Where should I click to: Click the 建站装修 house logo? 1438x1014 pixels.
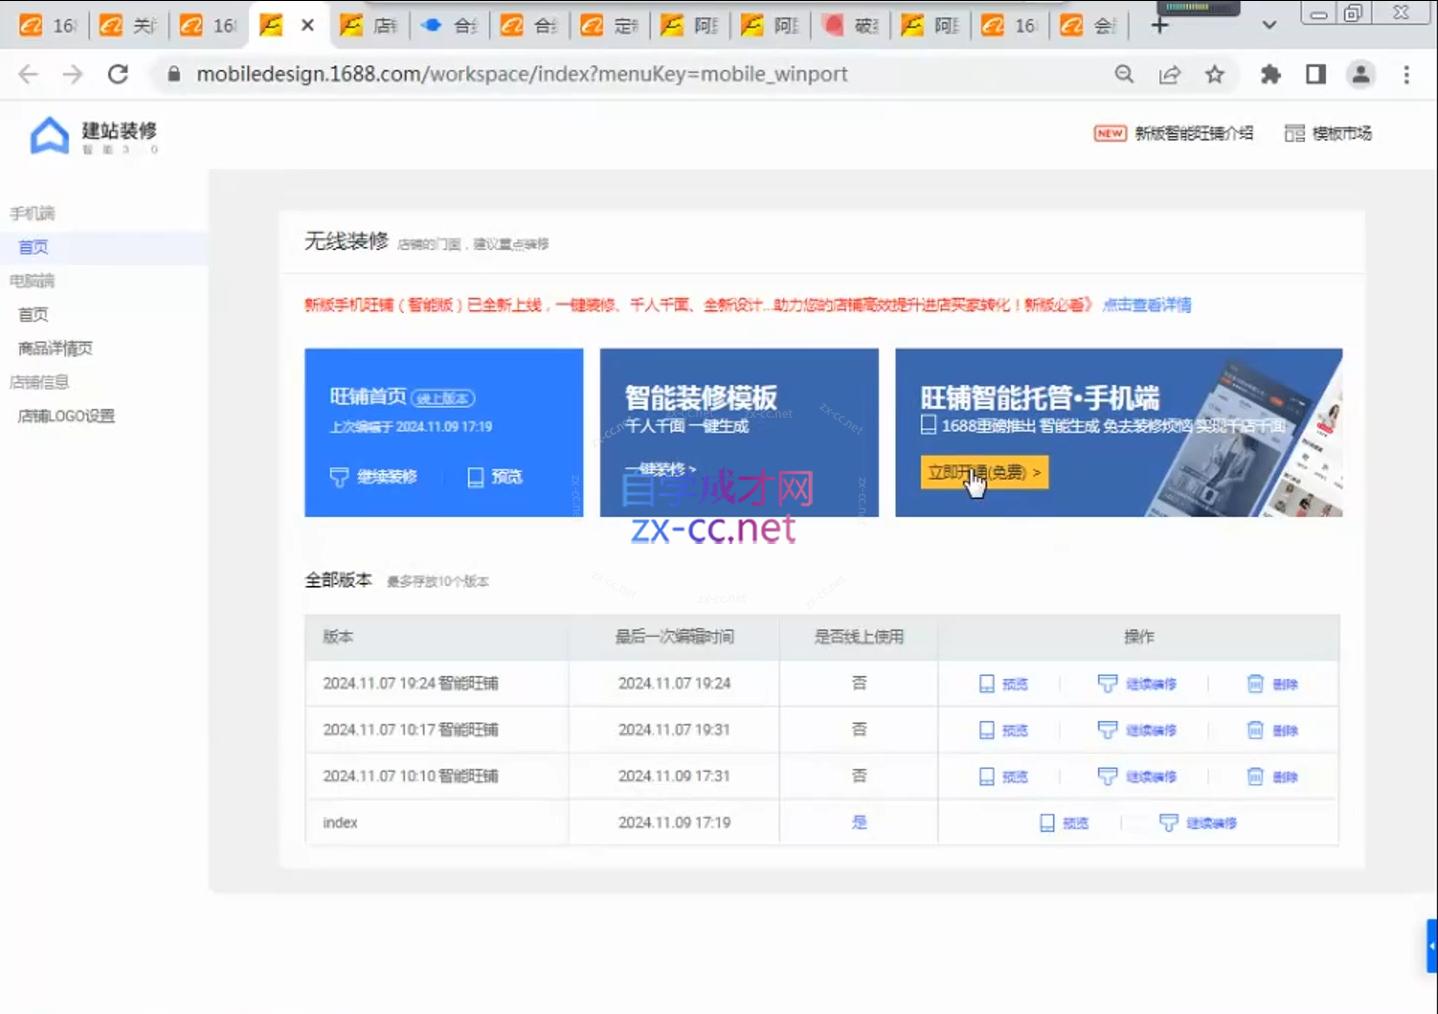point(49,135)
